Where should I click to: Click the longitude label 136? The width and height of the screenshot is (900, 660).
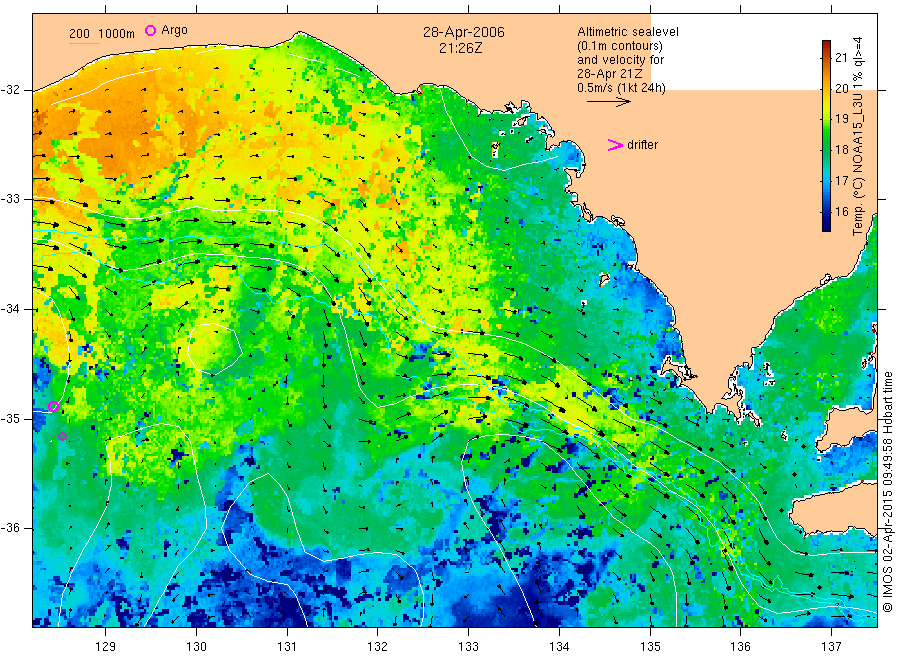pyautogui.click(x=740, y=647)
